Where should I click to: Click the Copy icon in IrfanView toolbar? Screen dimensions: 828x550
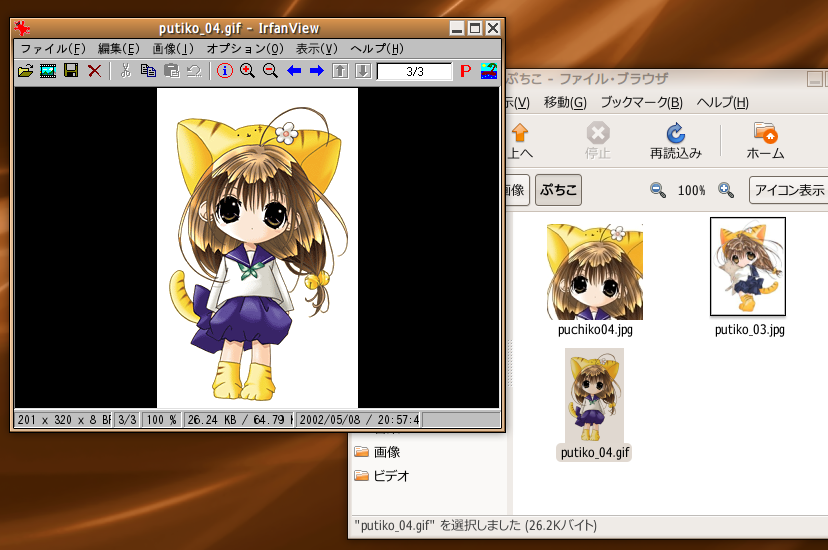[148, 71]
